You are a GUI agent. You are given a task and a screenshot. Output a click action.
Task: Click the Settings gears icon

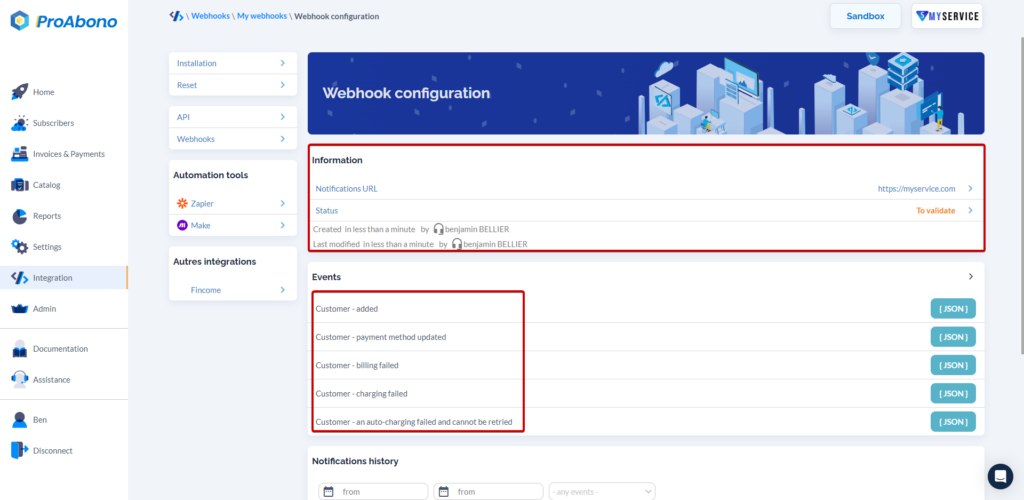[x=20, y=247]
